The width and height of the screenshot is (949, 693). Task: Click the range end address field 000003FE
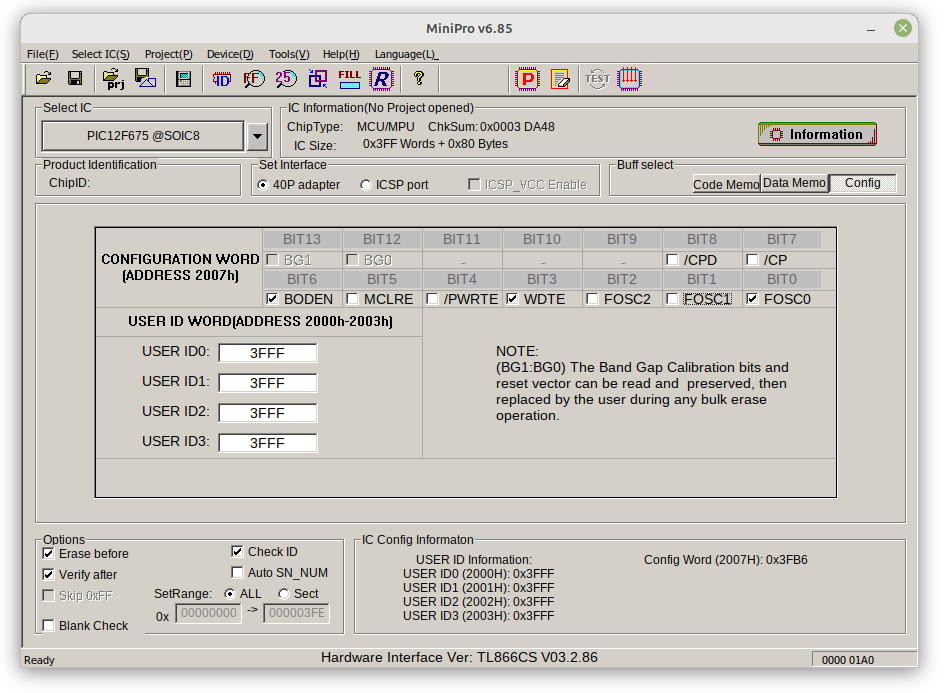pos(297,613)
